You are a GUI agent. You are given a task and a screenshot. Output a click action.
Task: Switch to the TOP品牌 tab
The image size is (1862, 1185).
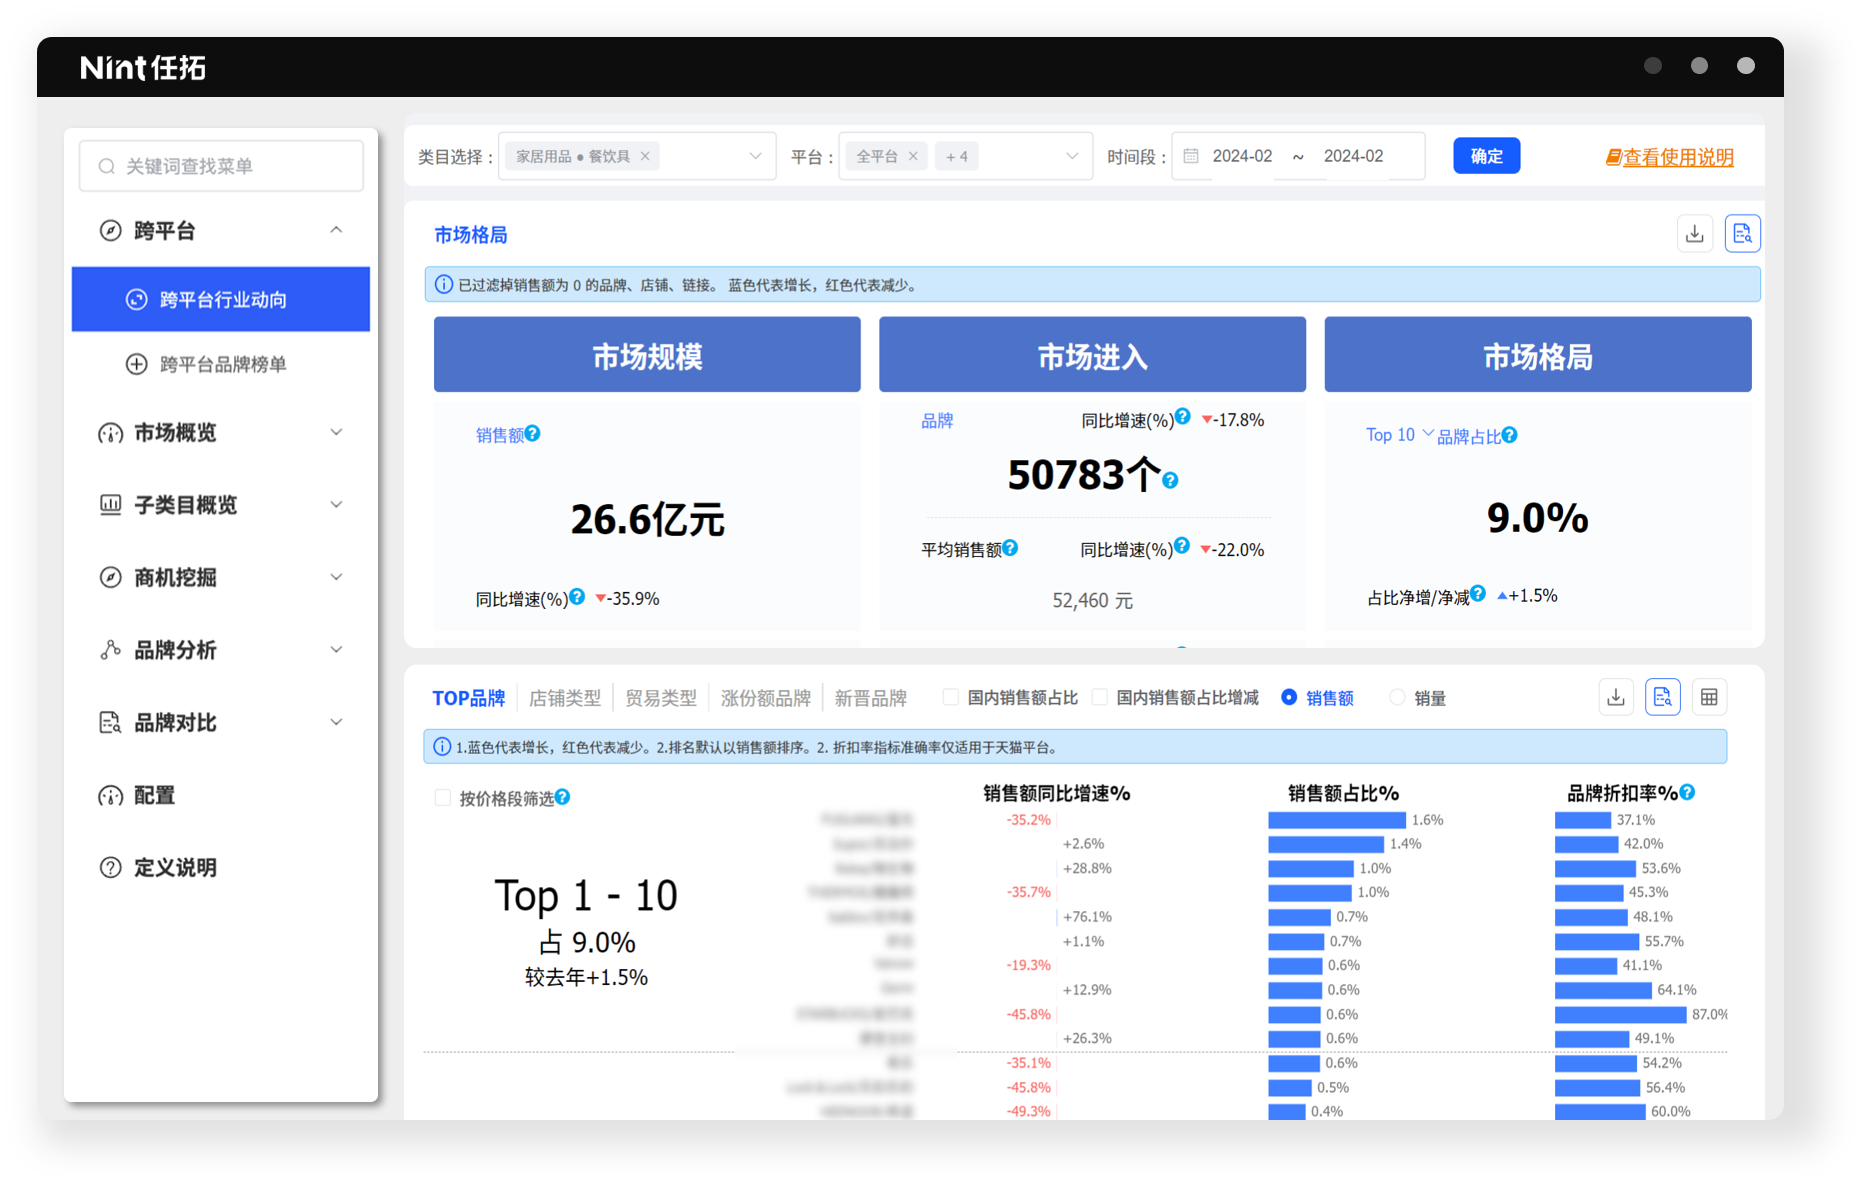[x=468, y=698]
